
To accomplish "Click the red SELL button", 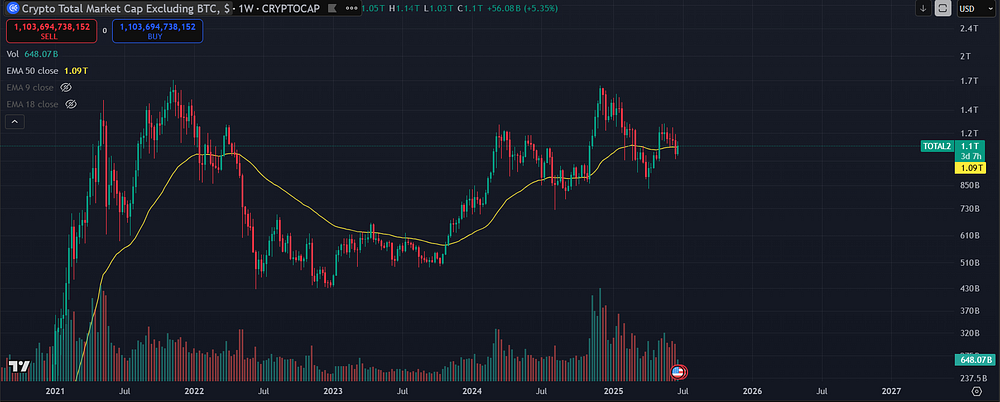I will point(52,31).
